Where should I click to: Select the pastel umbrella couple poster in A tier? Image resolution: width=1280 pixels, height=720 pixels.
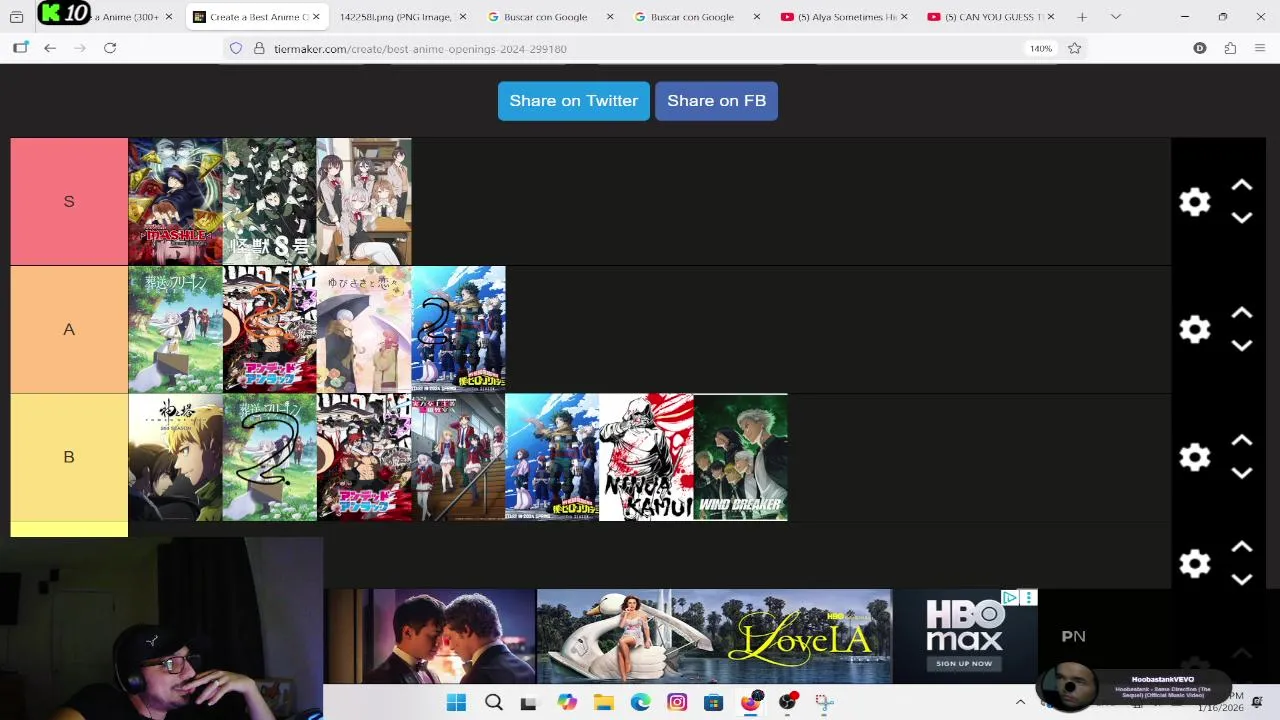coord(364,329)
